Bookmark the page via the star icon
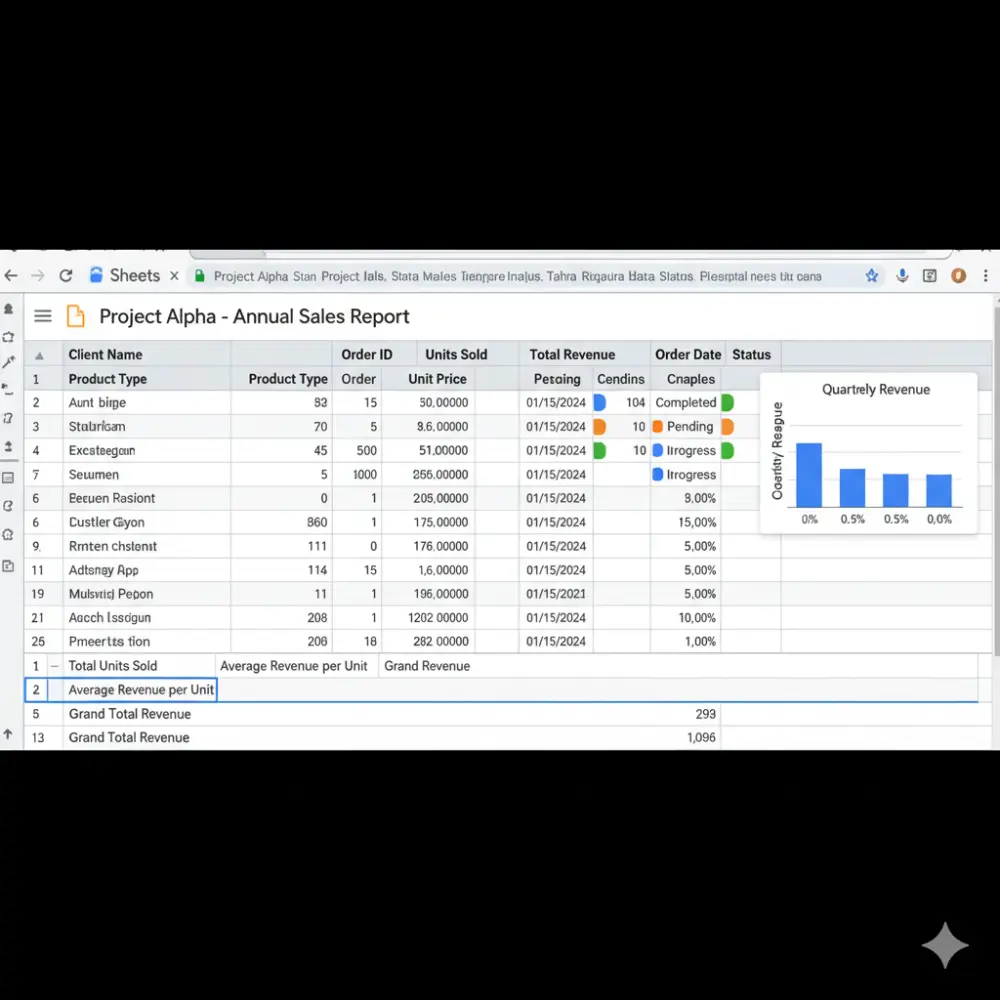Screen dimensions: 1000x1000 (871, 275)
